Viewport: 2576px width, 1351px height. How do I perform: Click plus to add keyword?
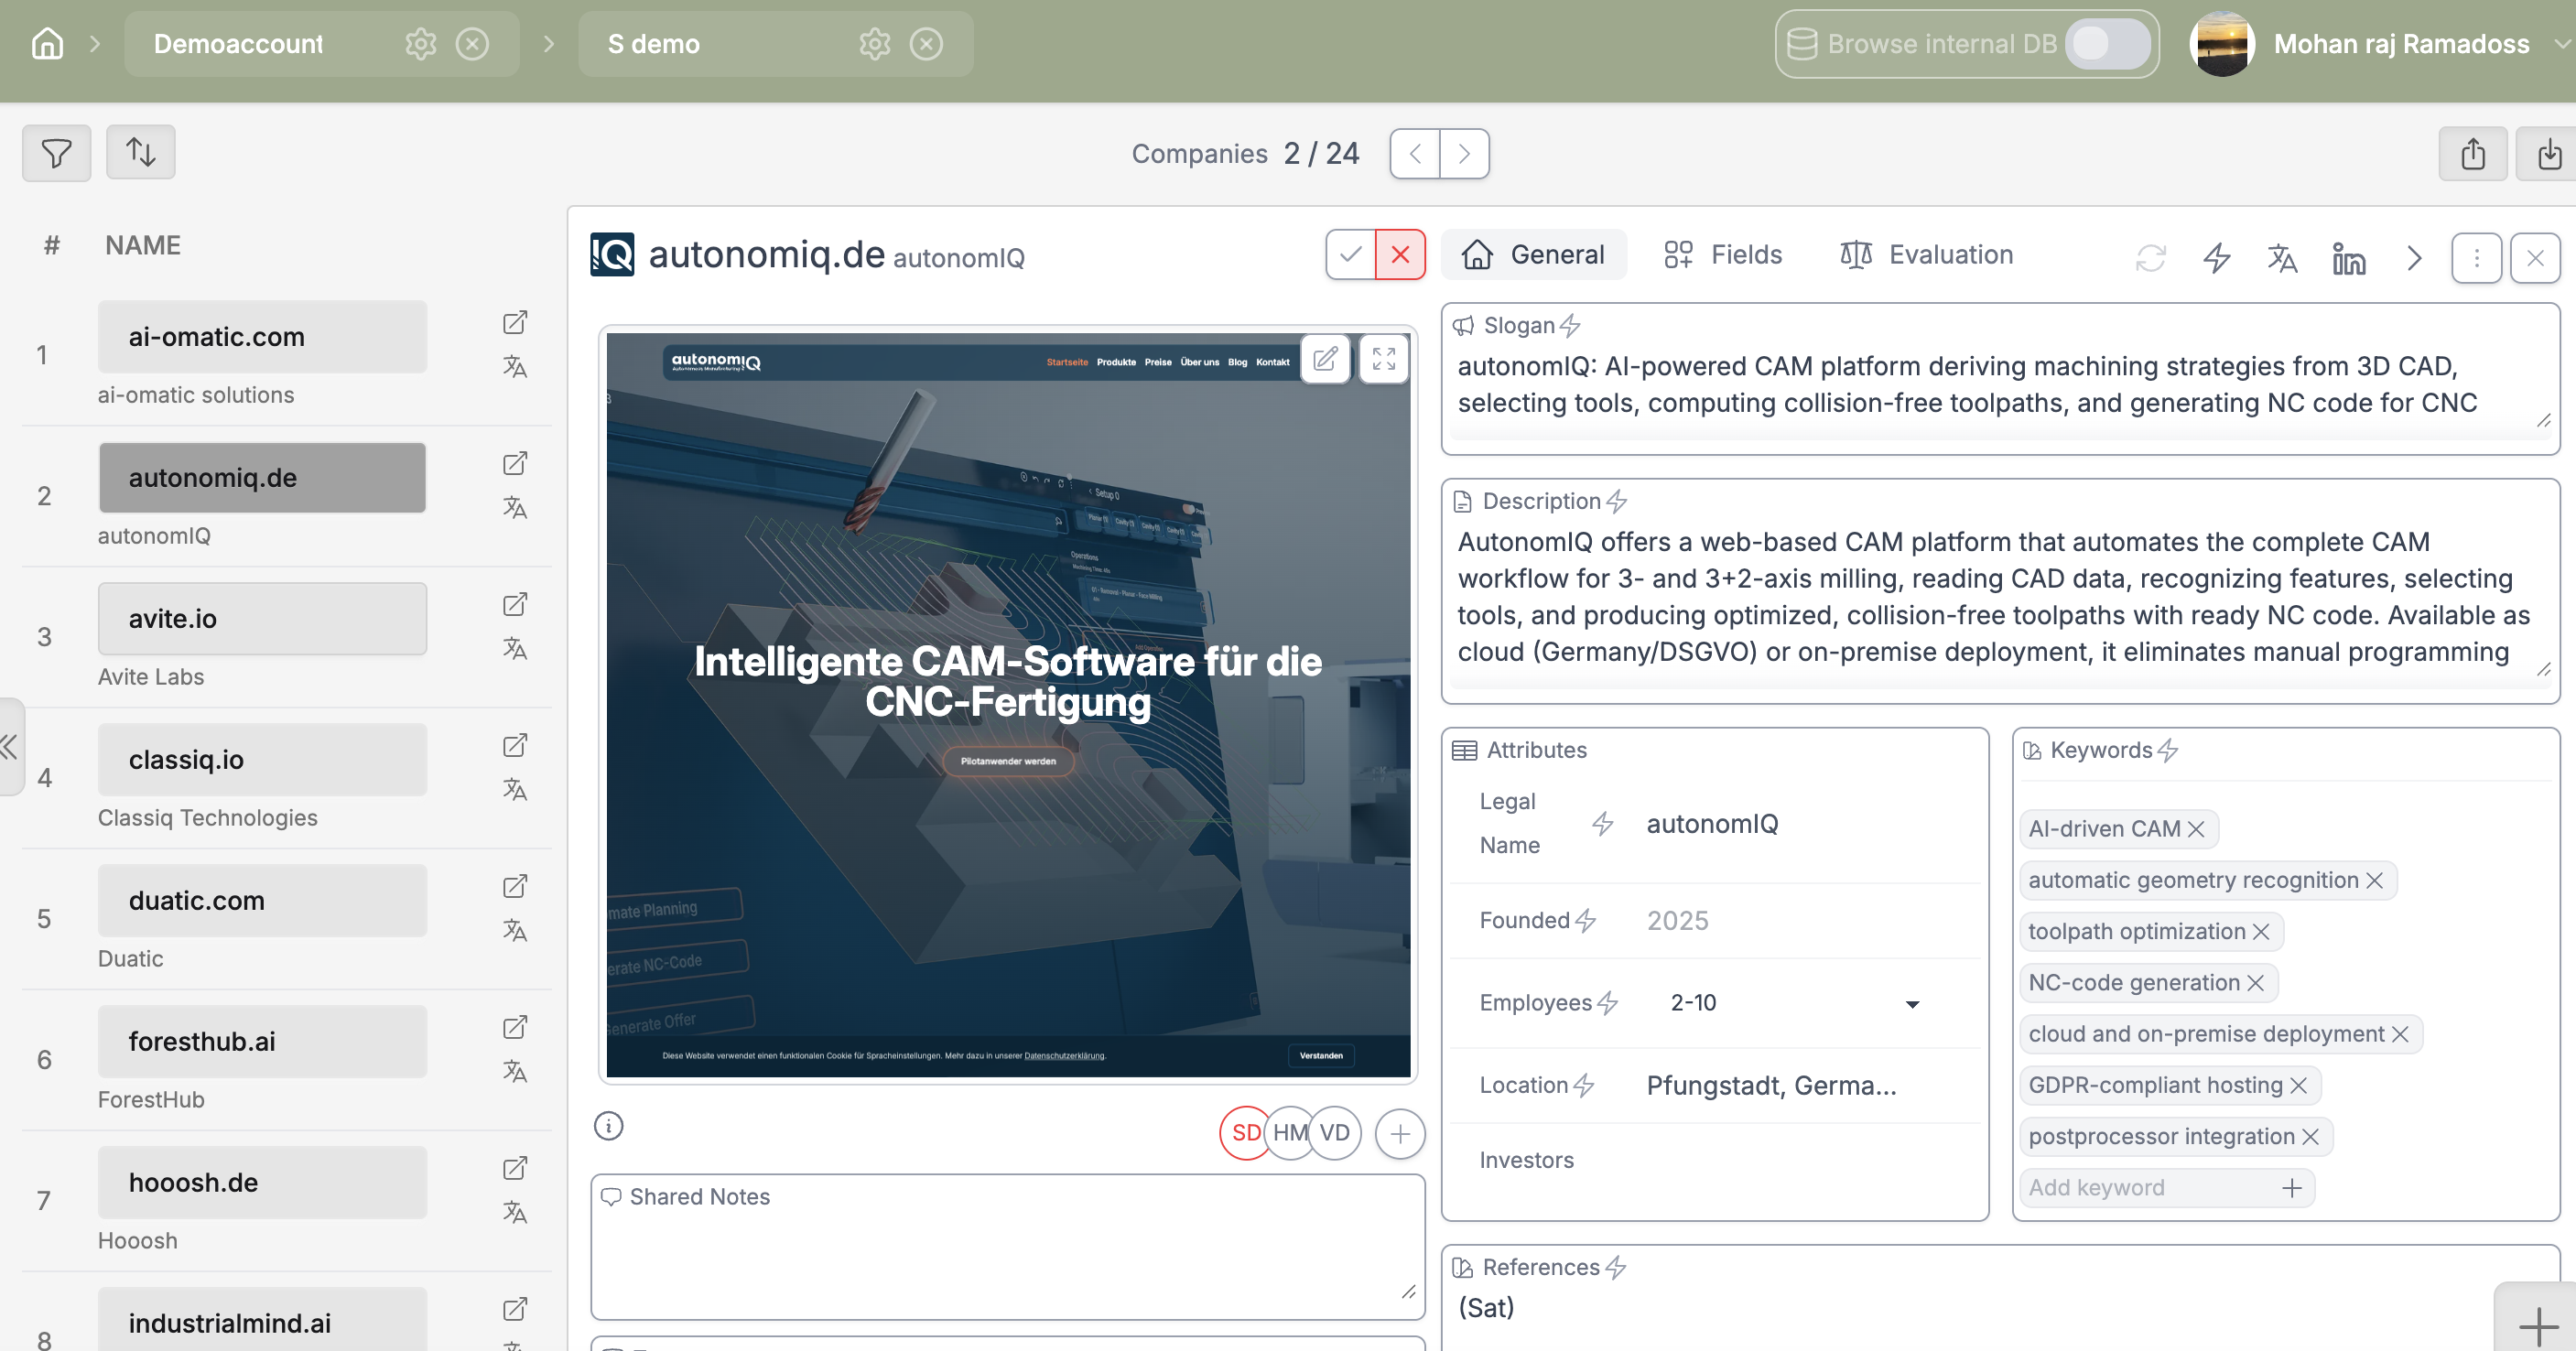click(2292, 1188)
